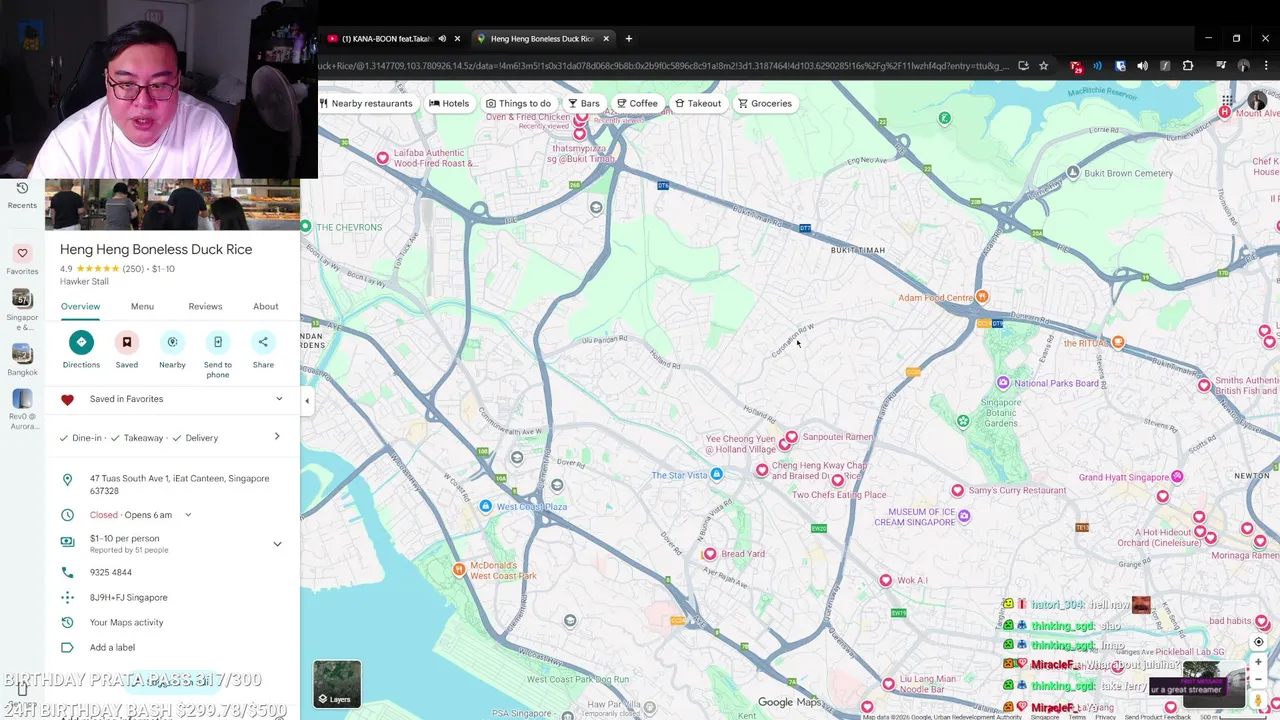
Task: Click the Directions icon button
Action: 81,342
